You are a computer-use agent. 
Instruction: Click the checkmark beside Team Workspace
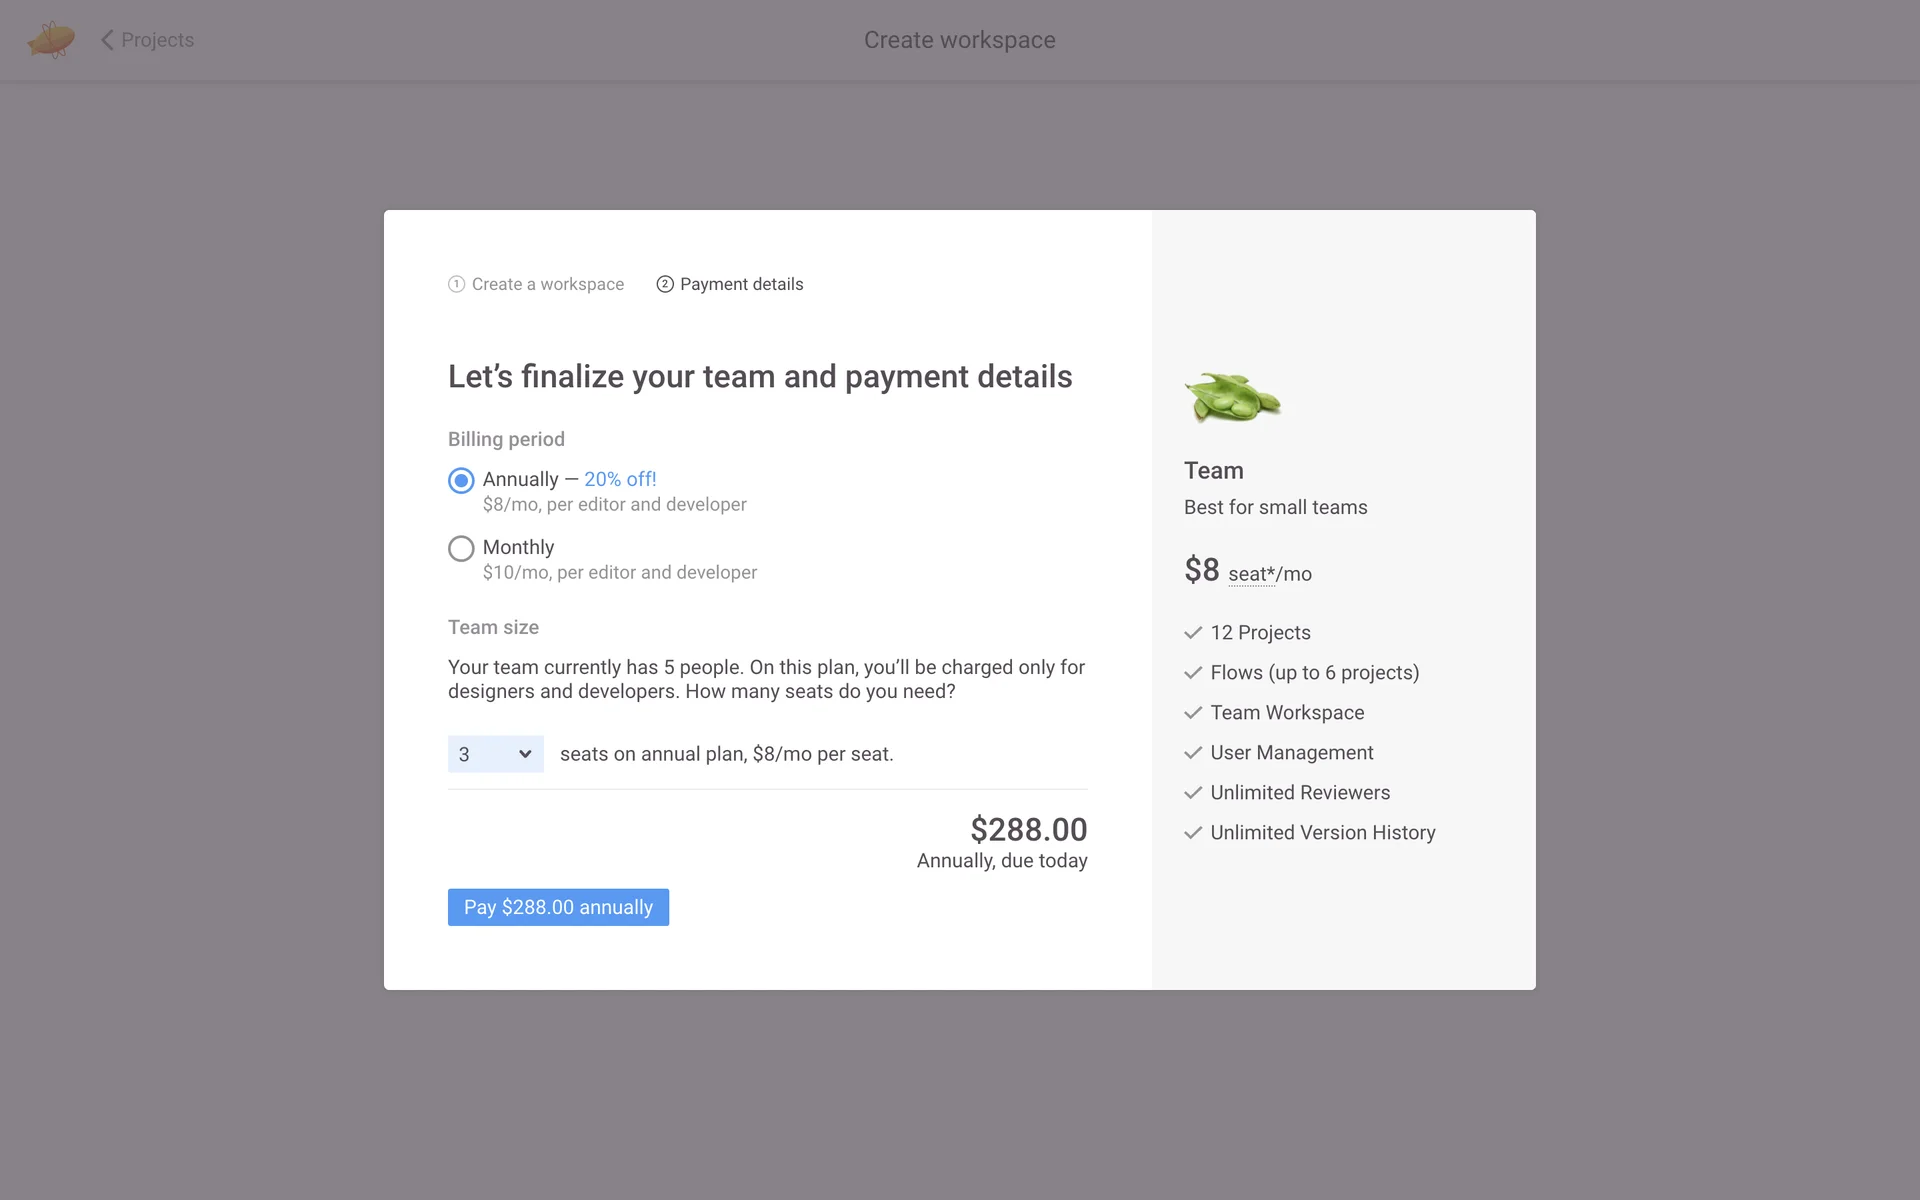coord(1193,713)
